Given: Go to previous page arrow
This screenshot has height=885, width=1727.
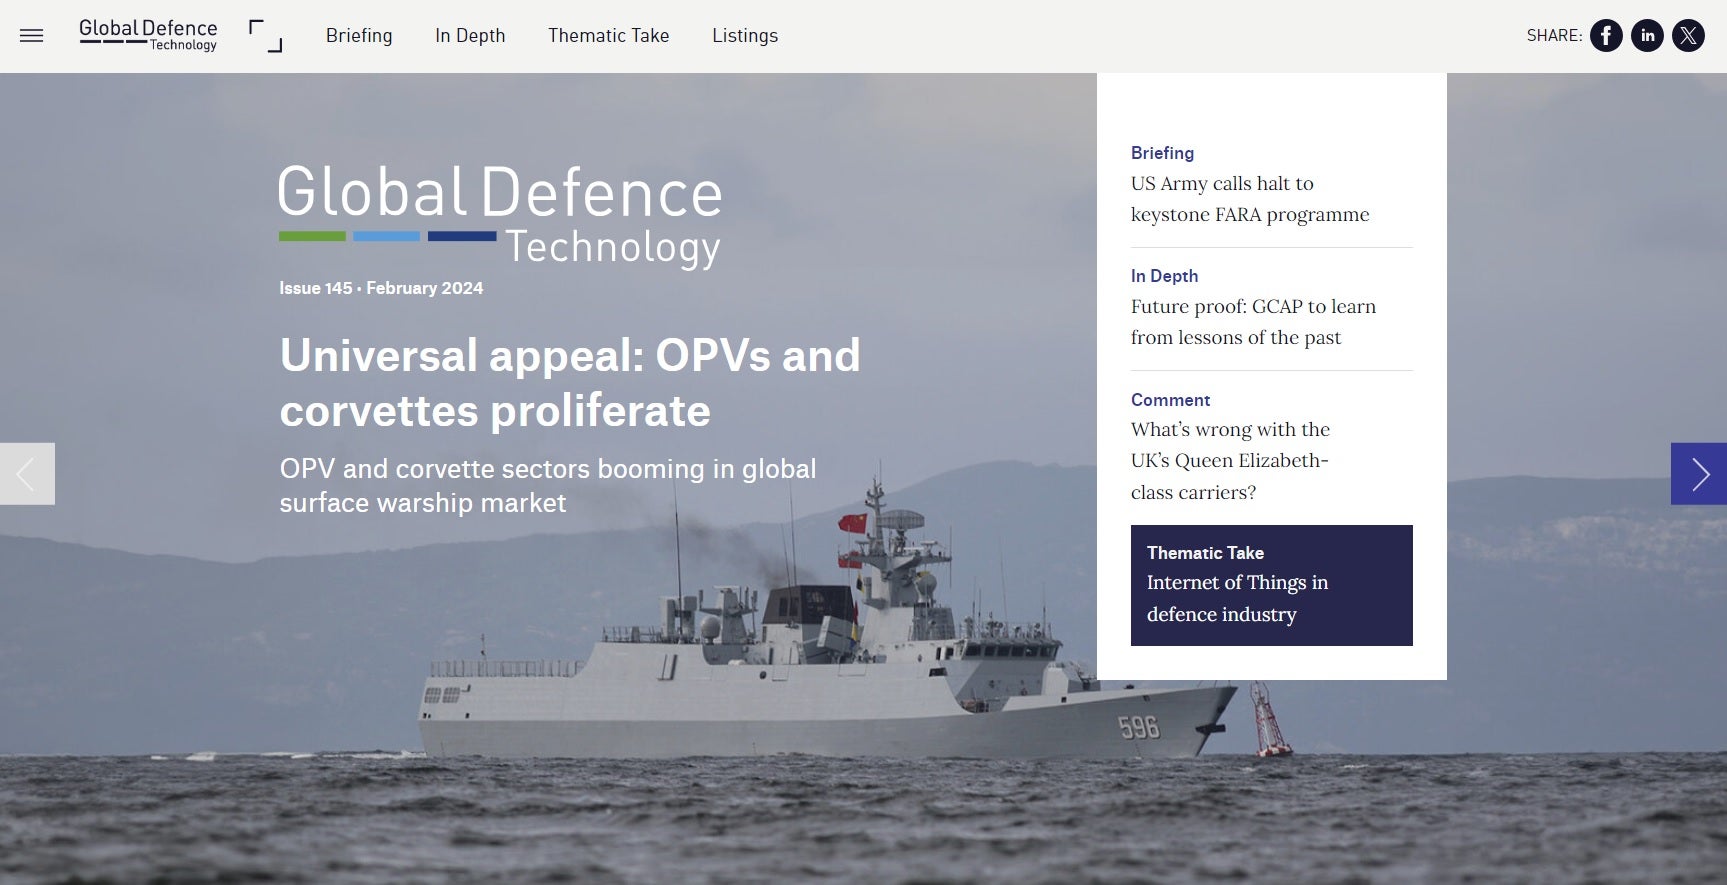Looking at the screenshot, I should tap(27, 474).
